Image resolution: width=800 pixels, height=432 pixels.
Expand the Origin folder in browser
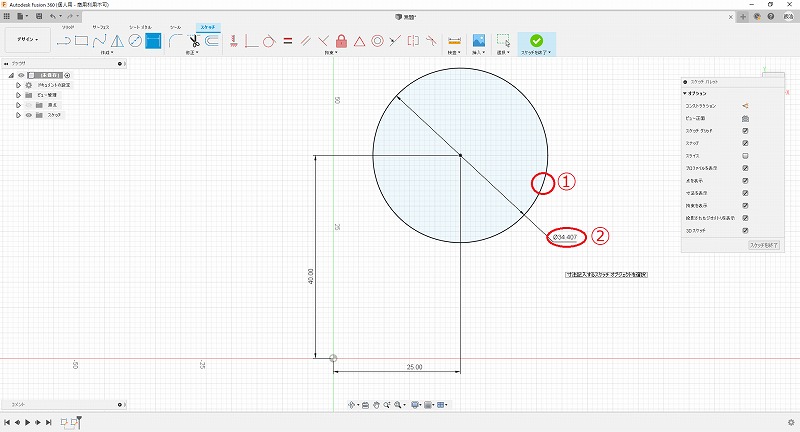[x=18, y=105]
